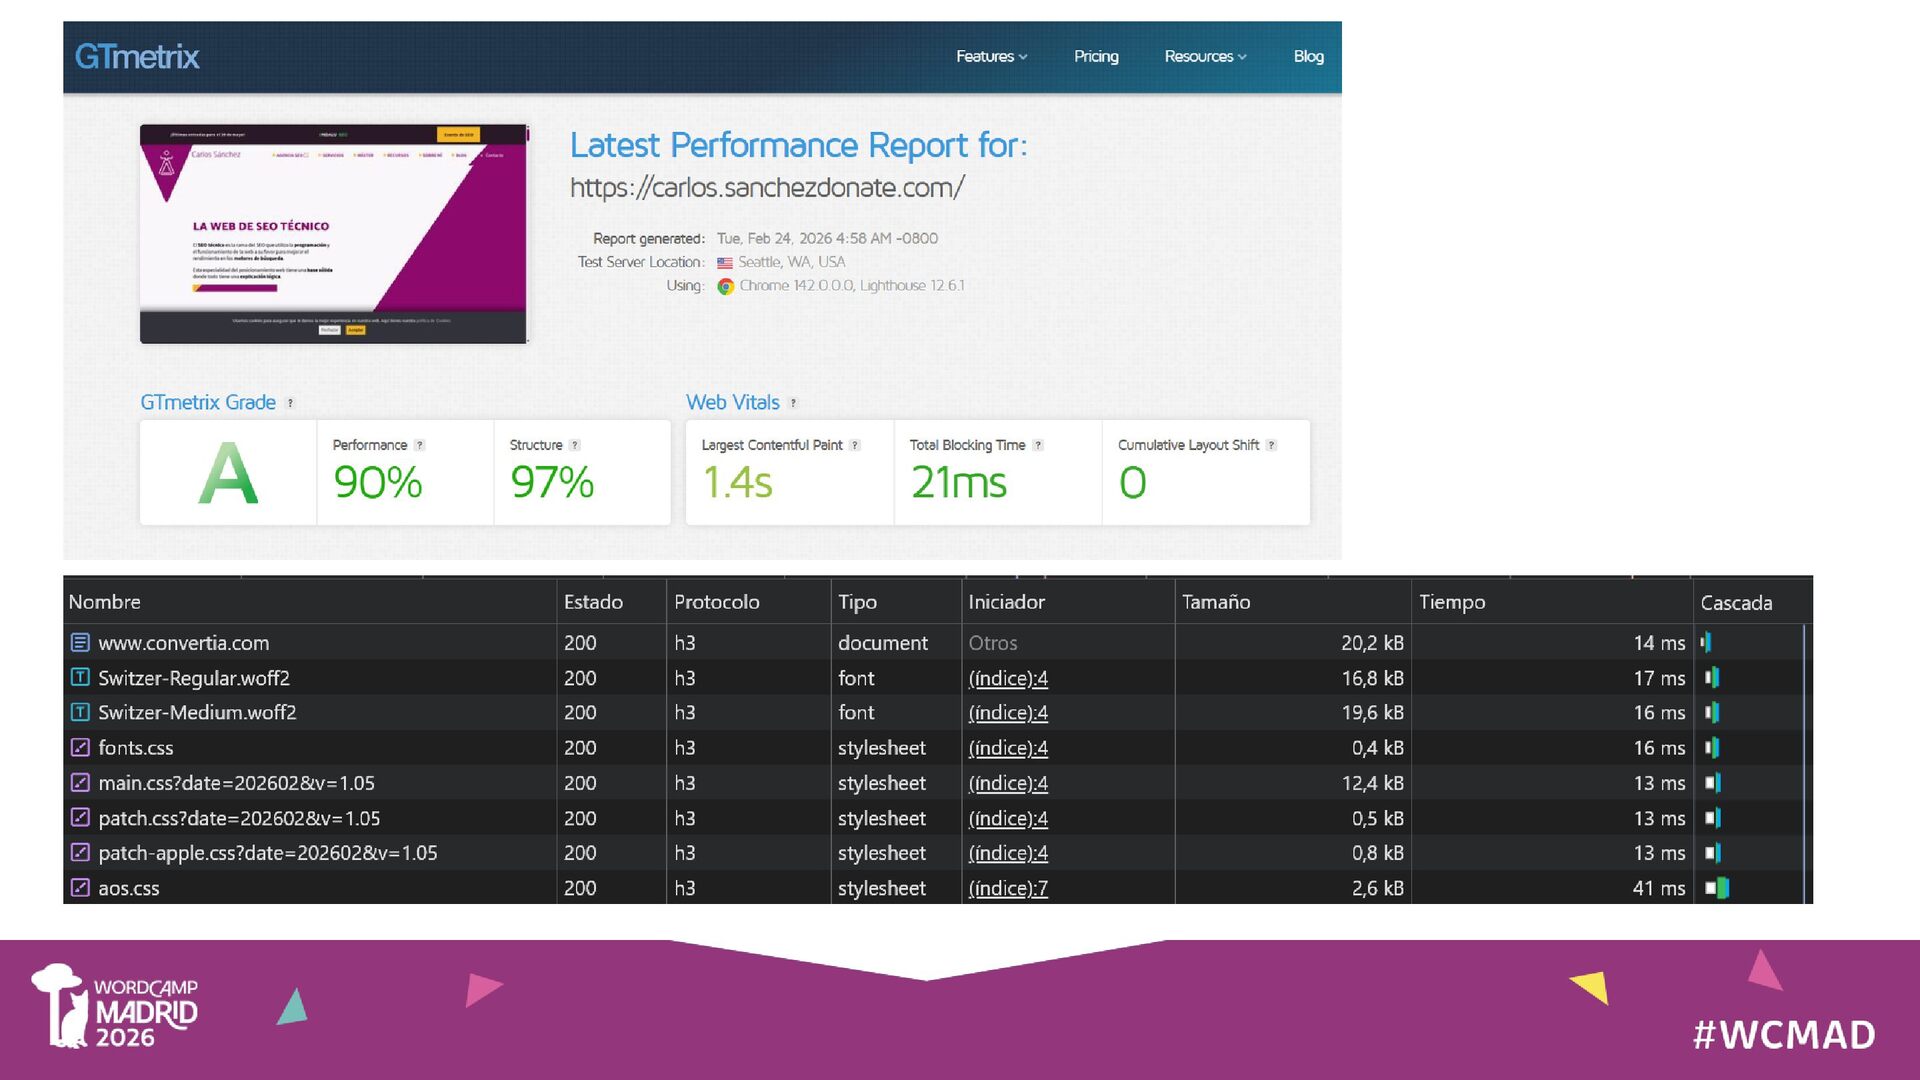This screenshot has width=1920, height=1080.
Task: Open the Pricing menu item
Action: pos(1096,57)
